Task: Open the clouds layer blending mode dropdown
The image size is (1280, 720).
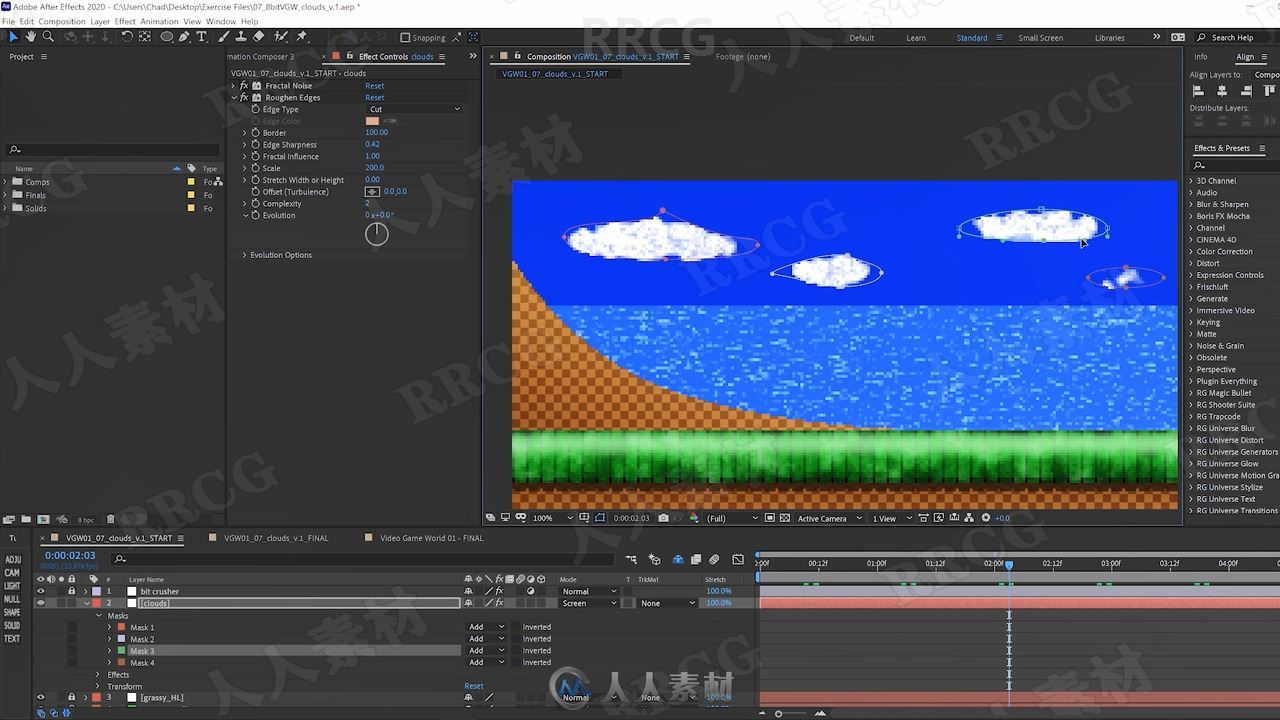Action: 589,603
